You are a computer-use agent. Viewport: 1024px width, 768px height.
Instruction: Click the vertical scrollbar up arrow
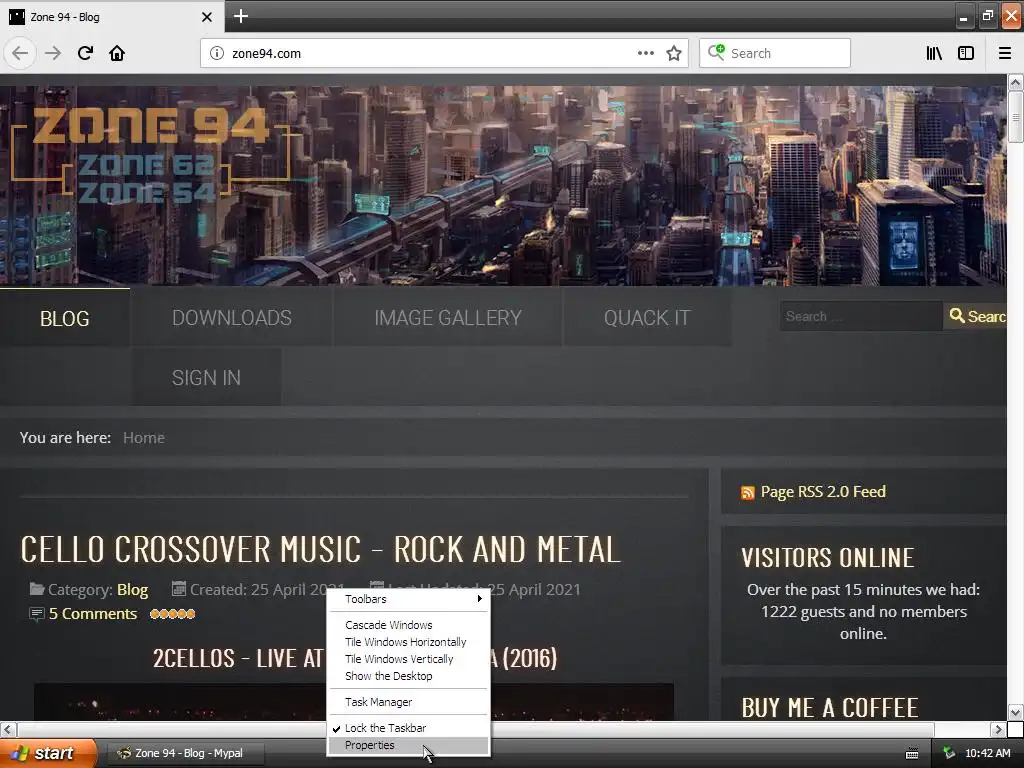[1015, 82]
